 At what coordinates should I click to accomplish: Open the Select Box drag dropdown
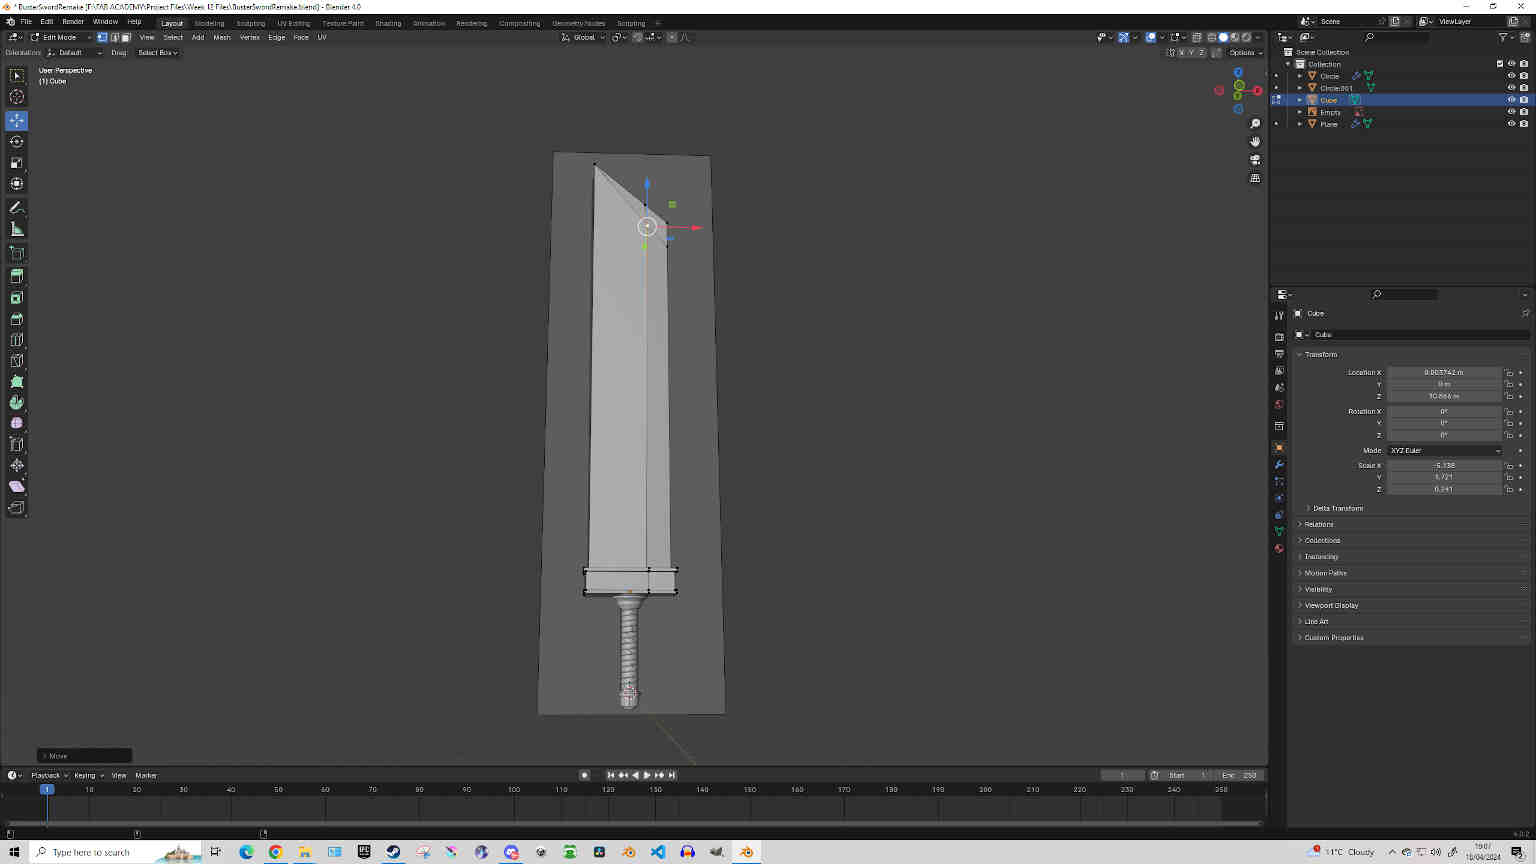click(x=157, y=52)
